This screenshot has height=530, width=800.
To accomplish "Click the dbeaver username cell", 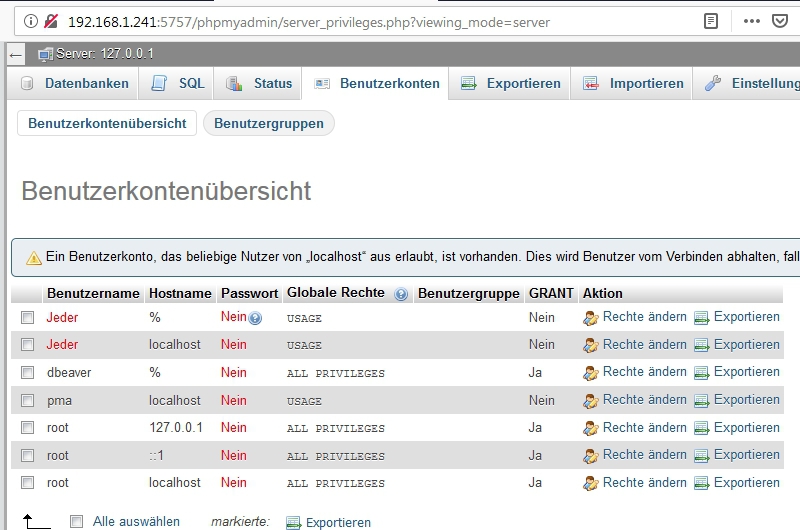I will (x=69, y=373).
